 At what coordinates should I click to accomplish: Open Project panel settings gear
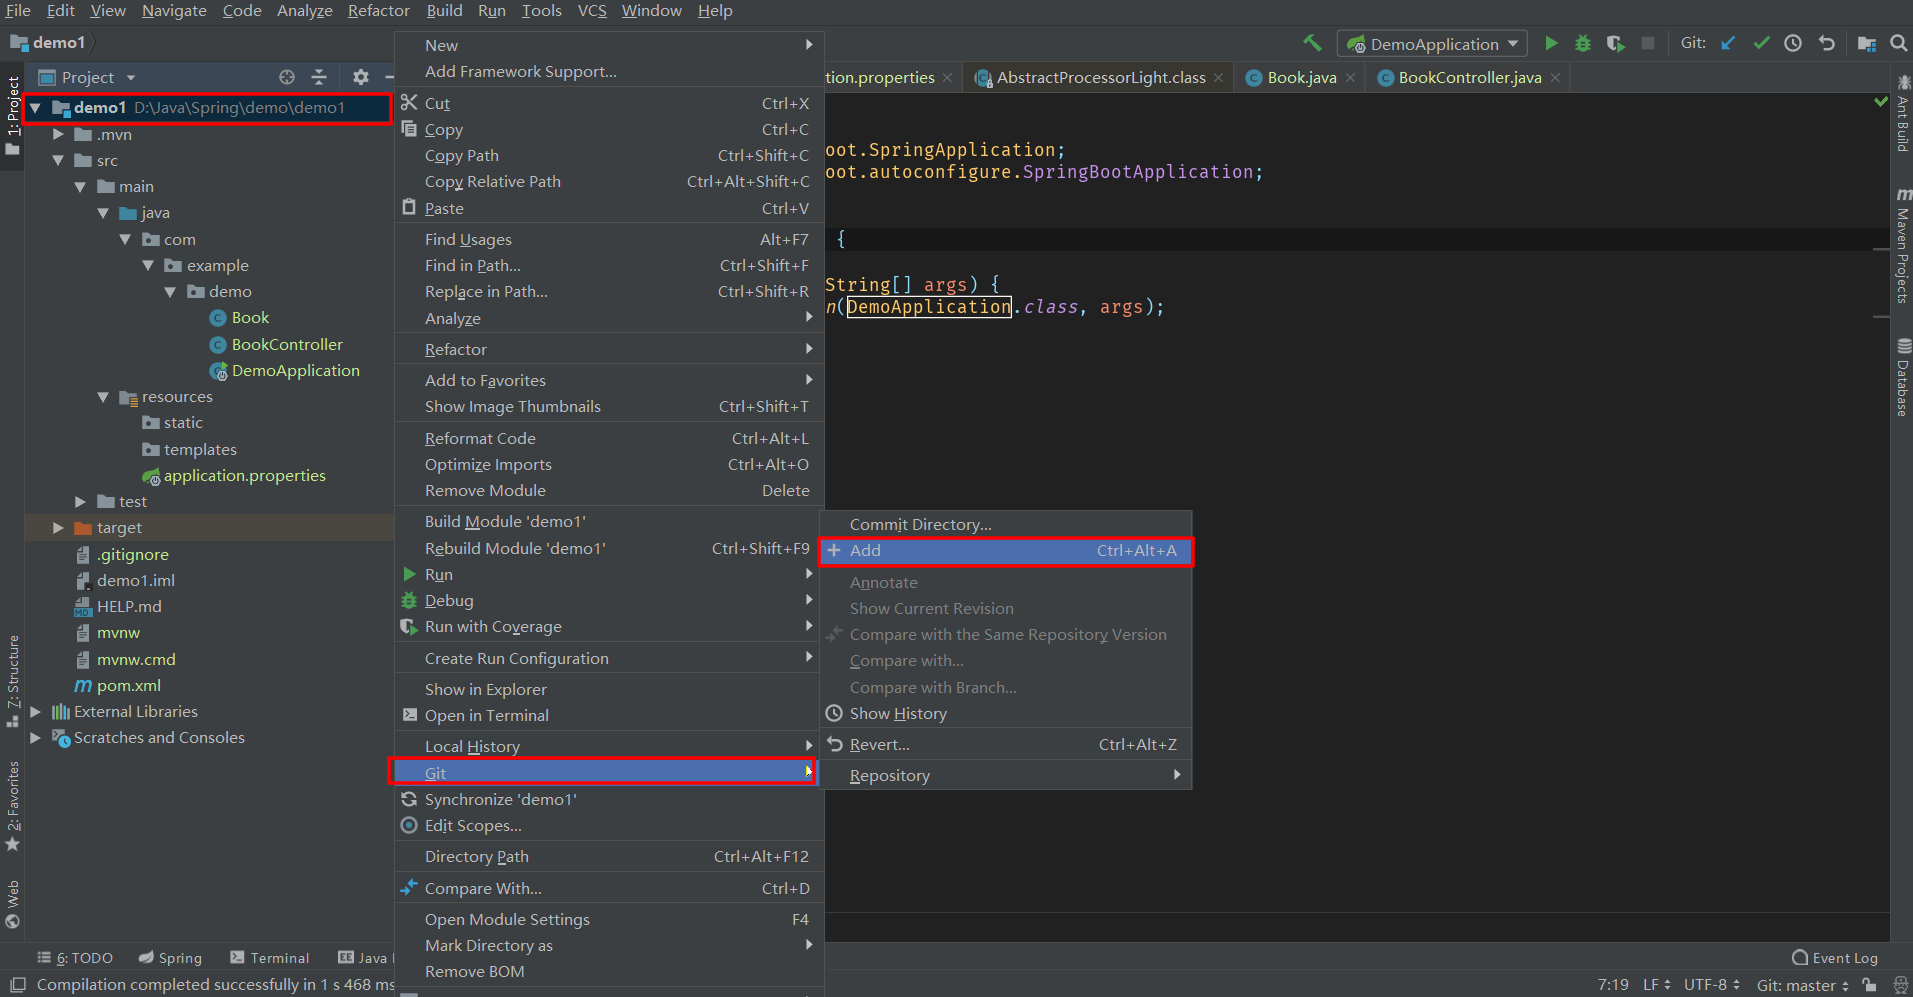click(360, 77)
